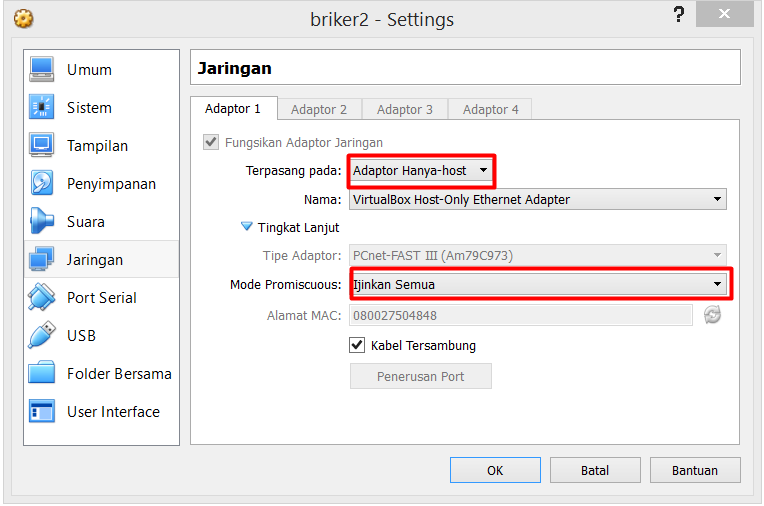Screen dimensions: 764x506
Task: Select the Sistem chip icon
Action: (41, 107)
